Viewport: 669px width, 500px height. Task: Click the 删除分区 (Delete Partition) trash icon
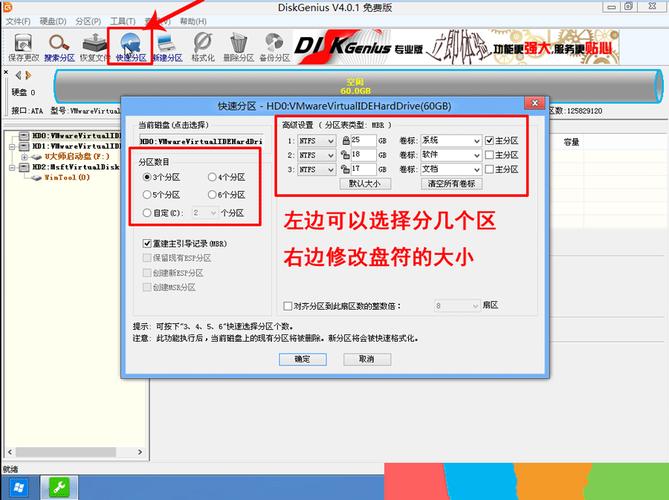click(x=239, y=45)
